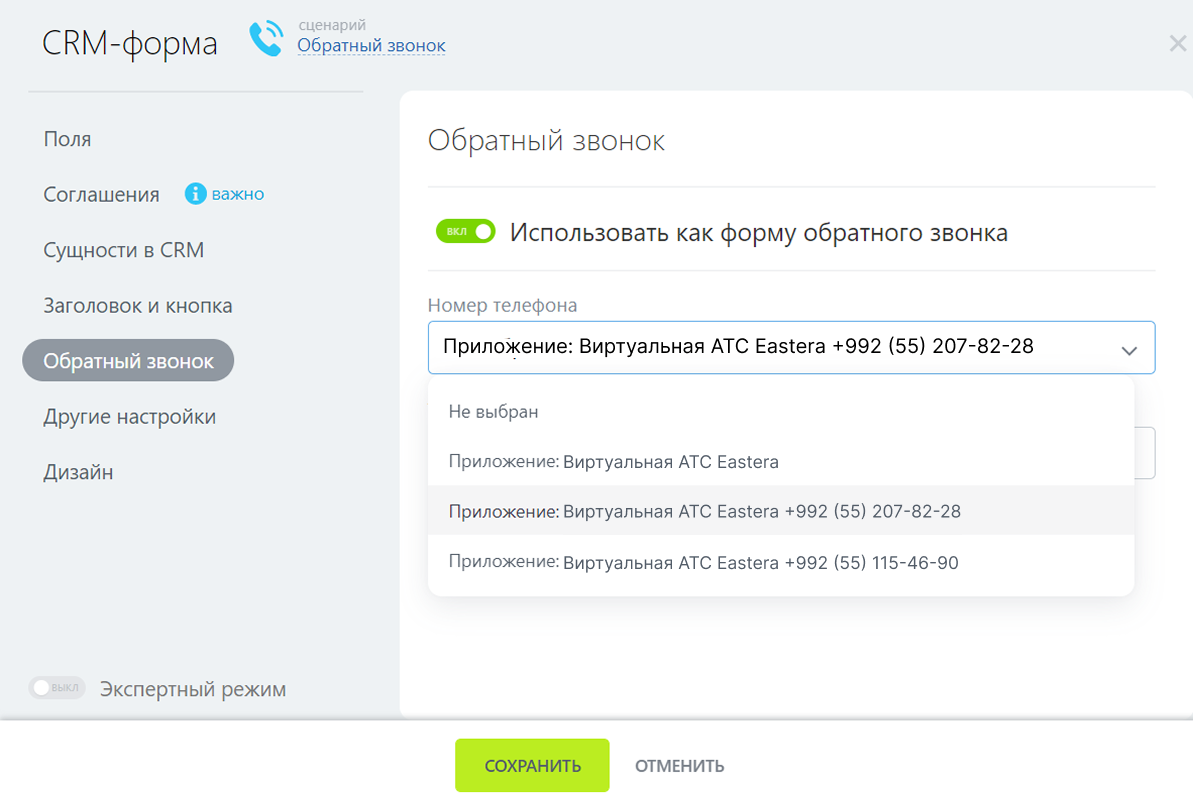Open the Другие настройки section

point(129,417)
